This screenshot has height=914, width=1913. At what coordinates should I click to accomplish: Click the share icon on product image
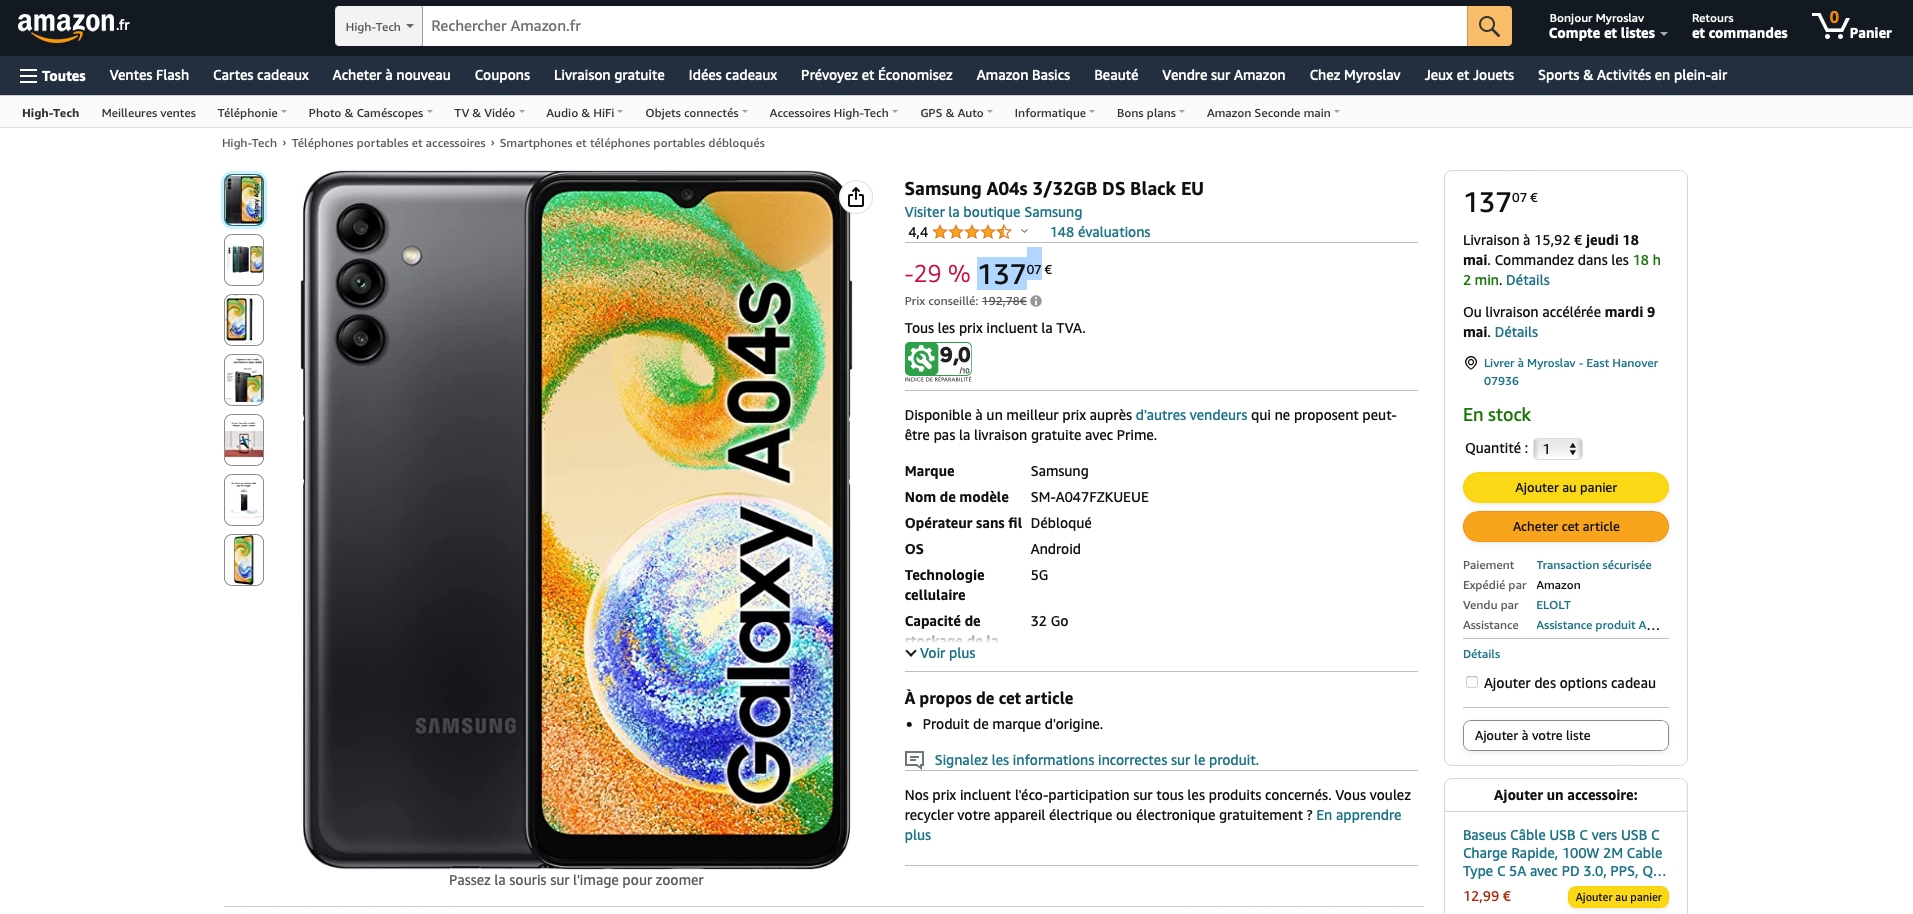[856, 197]
